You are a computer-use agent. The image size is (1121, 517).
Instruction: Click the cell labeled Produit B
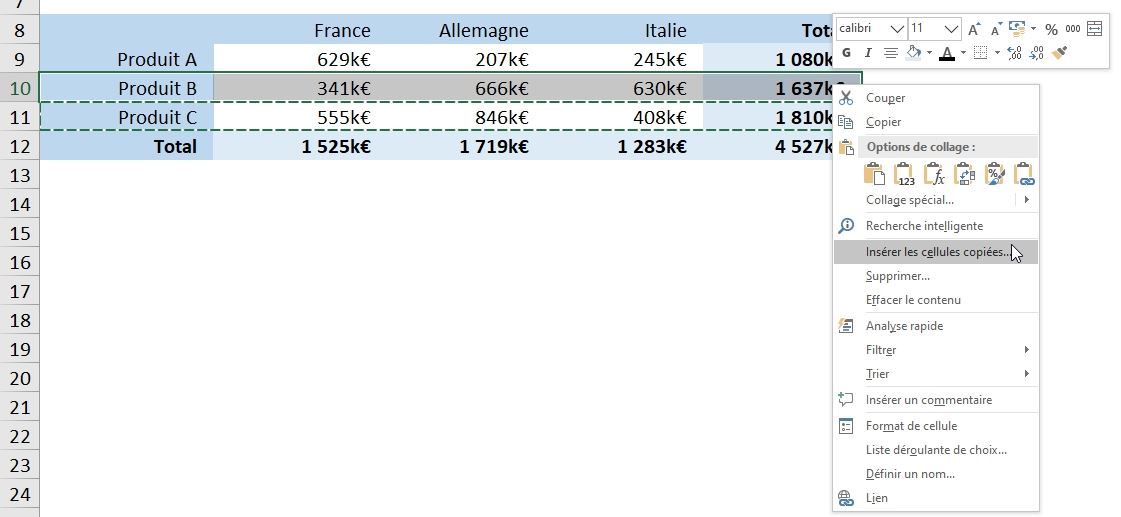tap(127, 89)
